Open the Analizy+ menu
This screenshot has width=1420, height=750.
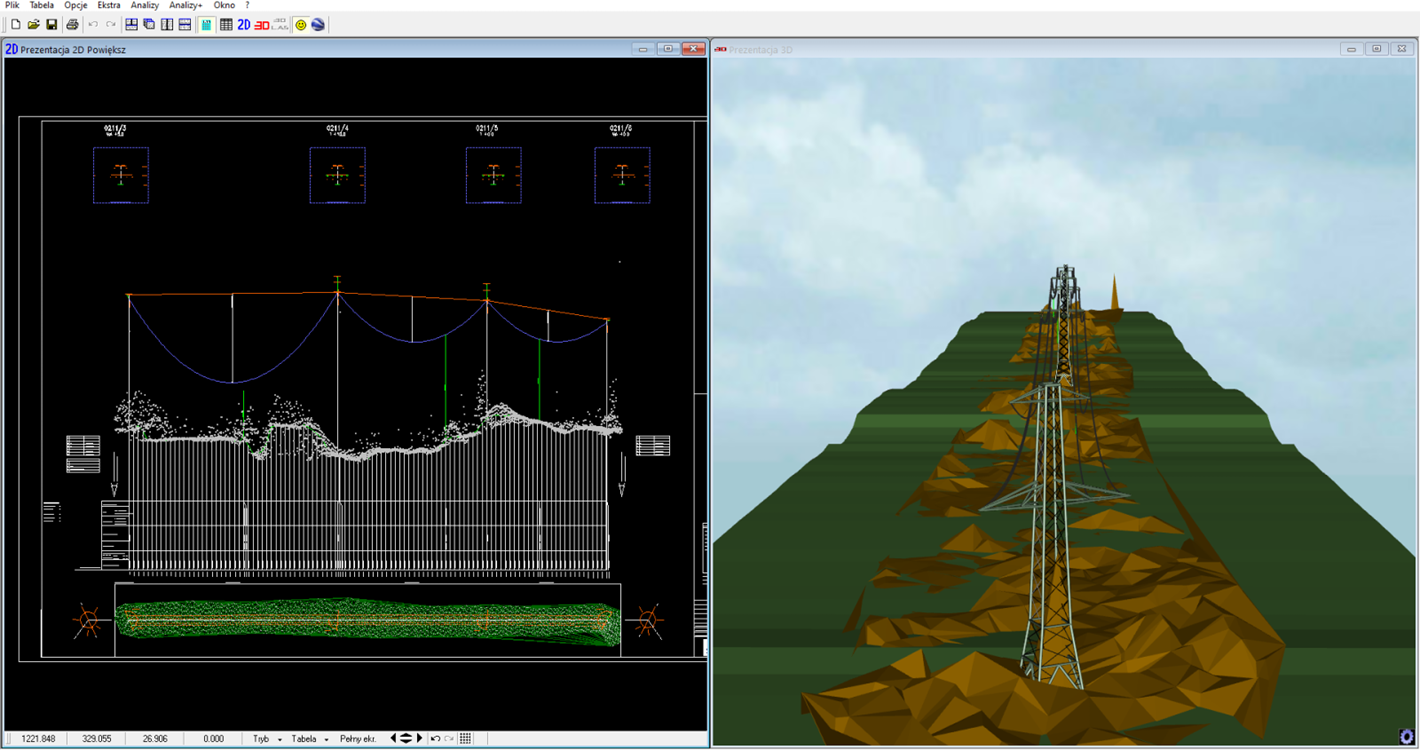pos(185,5)
